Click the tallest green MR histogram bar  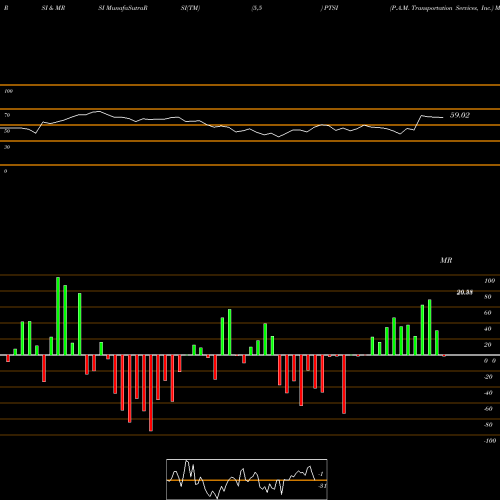(58, 316)
